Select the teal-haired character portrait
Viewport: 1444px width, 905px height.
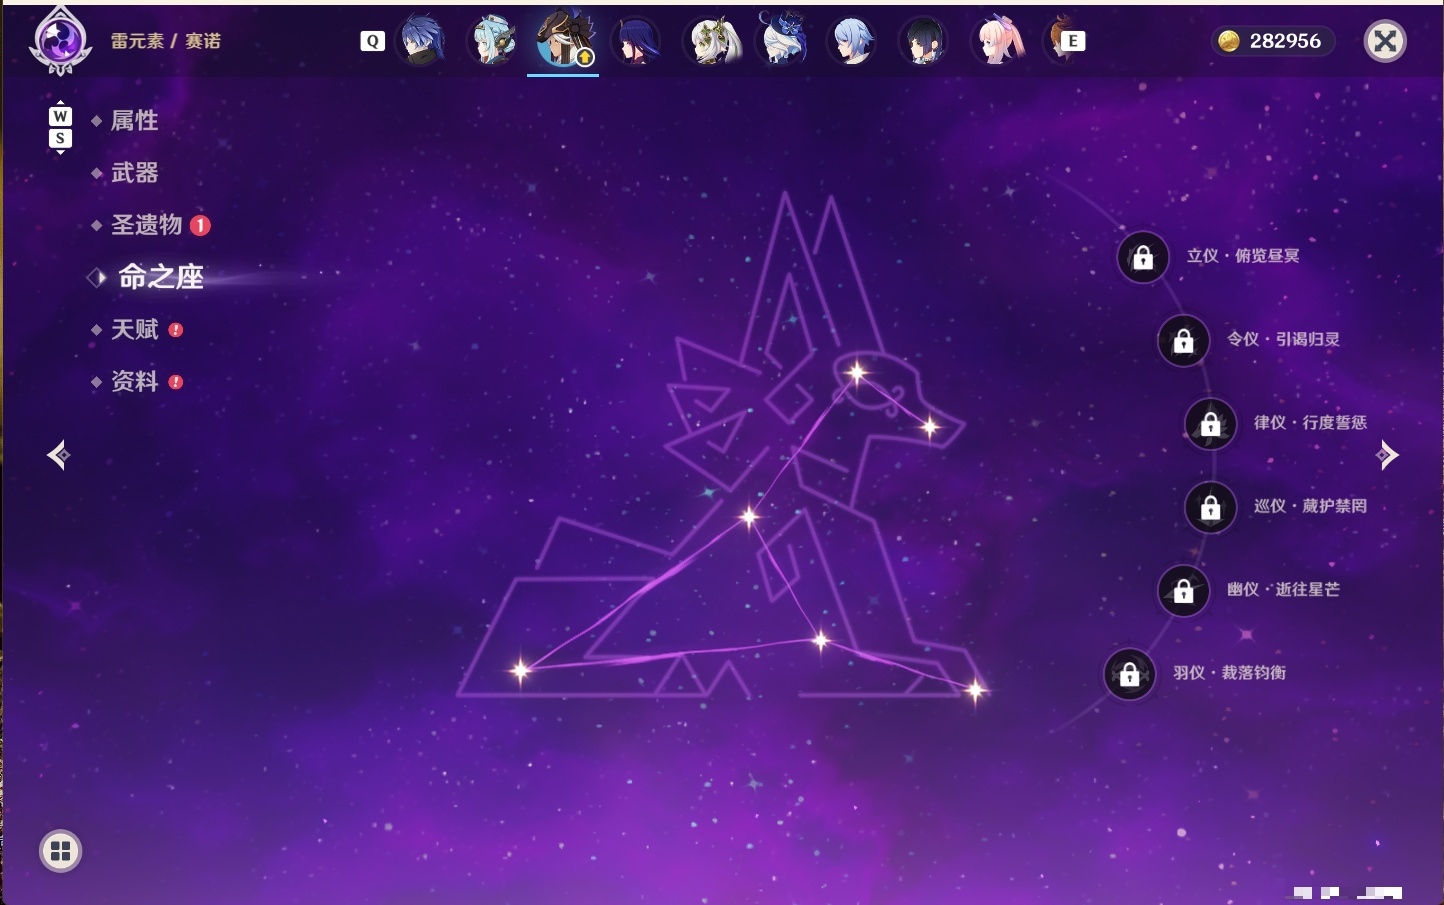click(493, 41)
